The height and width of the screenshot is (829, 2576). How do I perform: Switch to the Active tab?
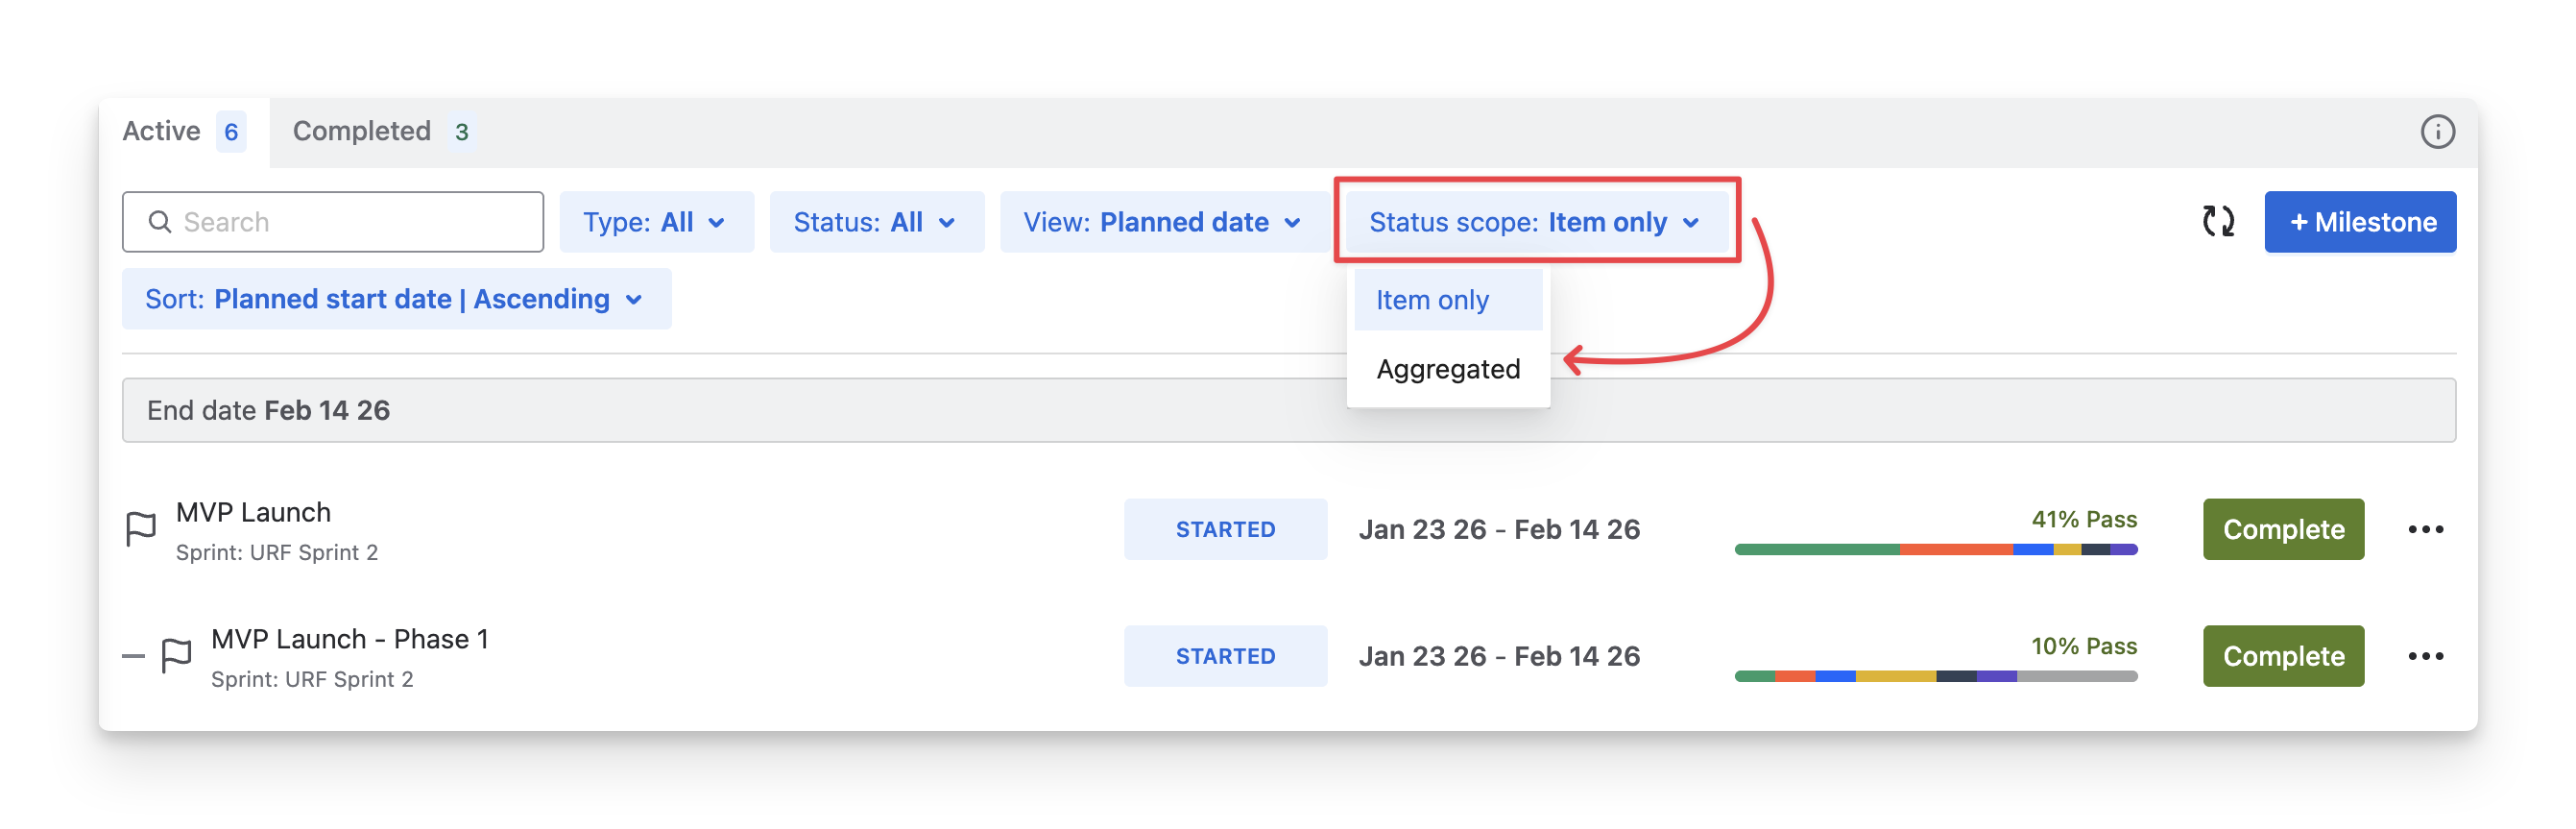(183, 132)
